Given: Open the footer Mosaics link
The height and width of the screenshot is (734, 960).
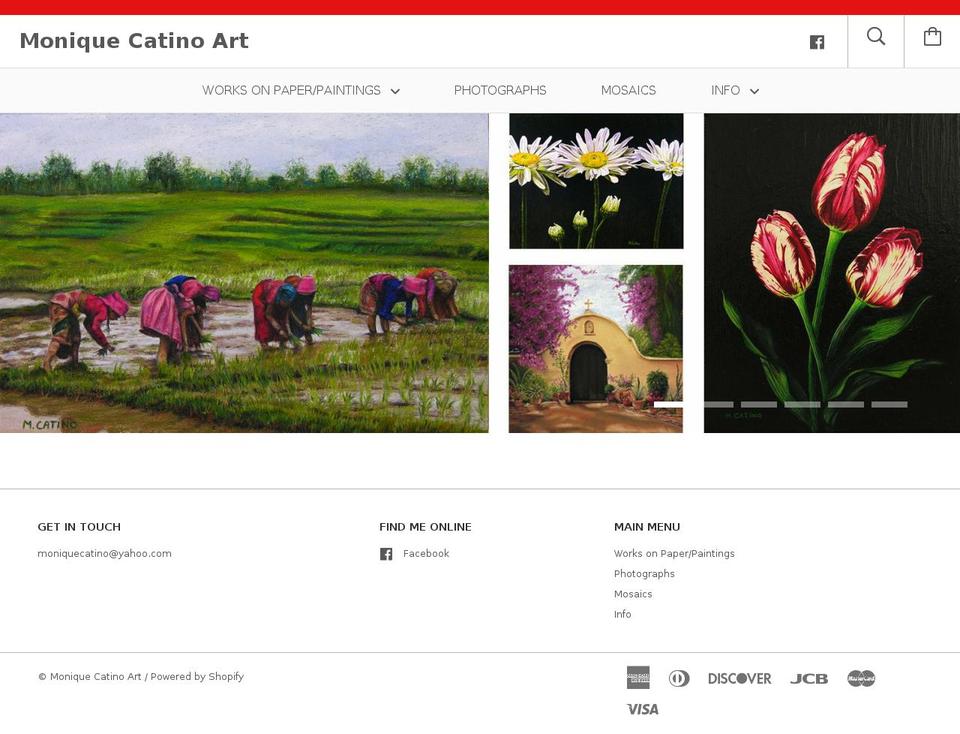Looking at the screenshot, I should (633, 594).
